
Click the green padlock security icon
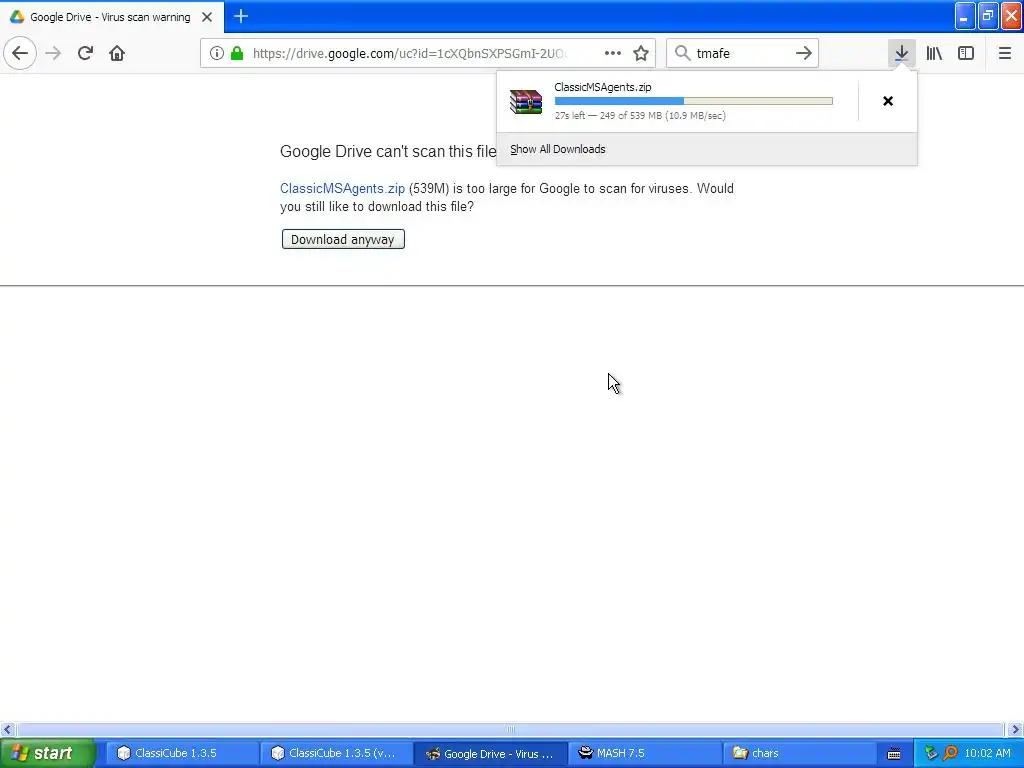237,53
